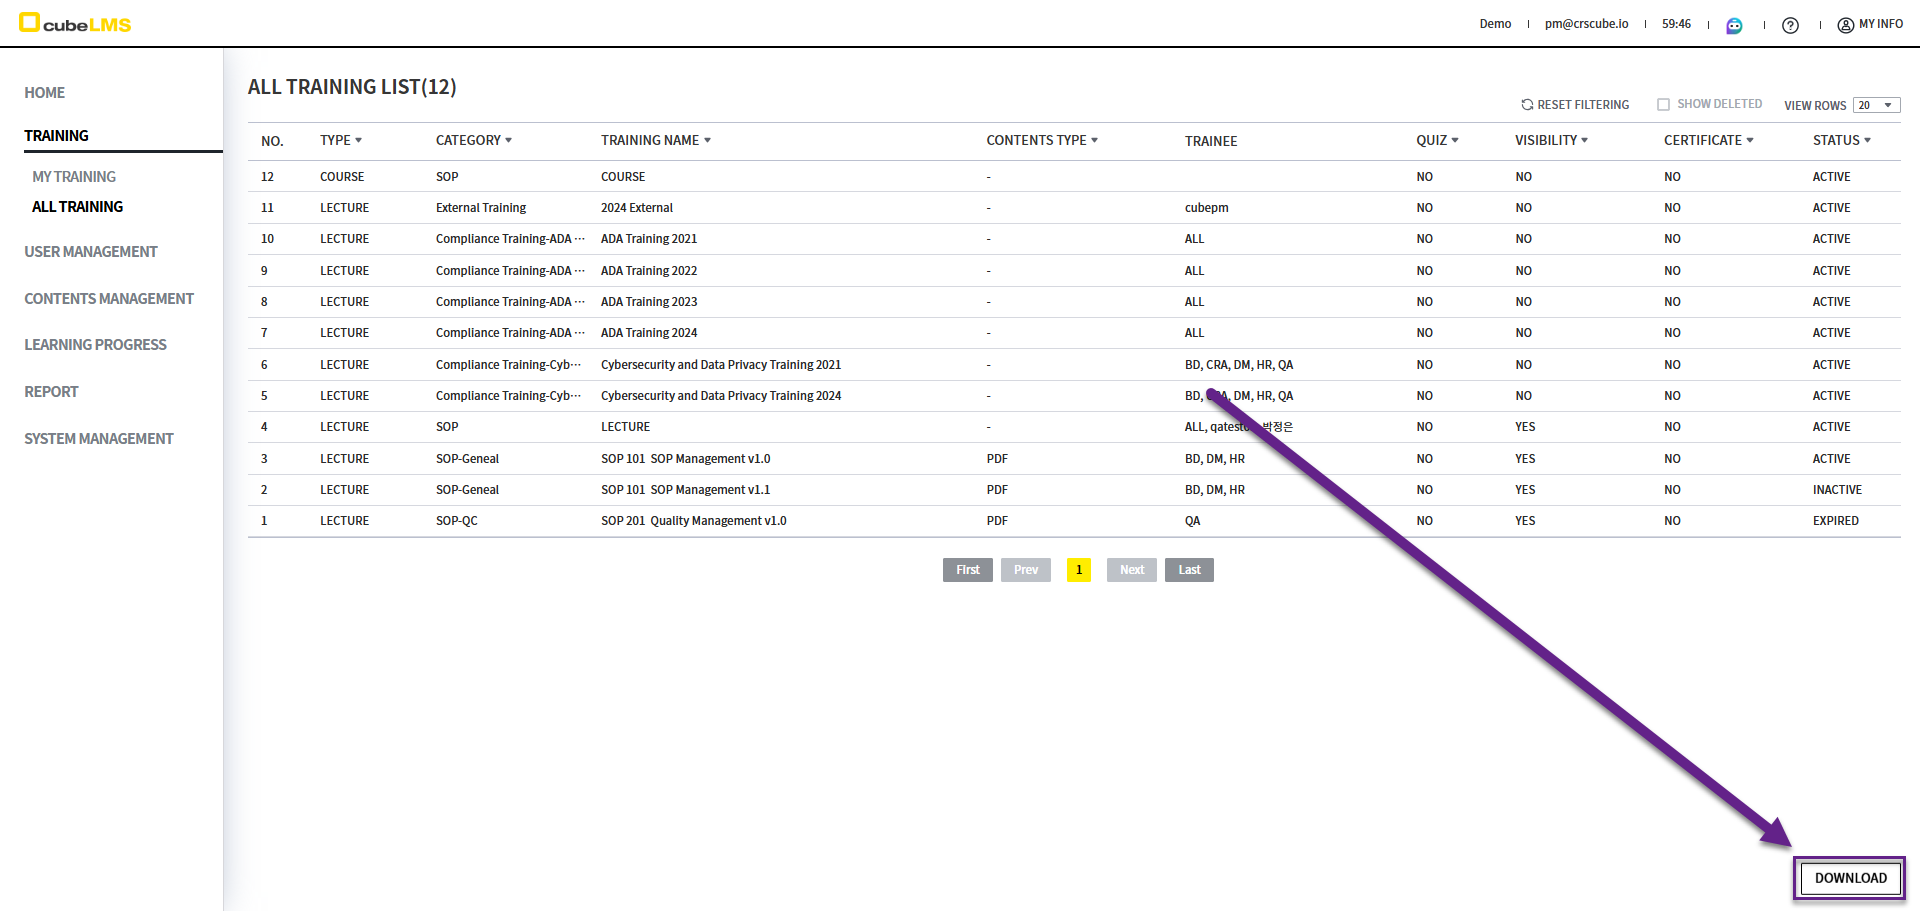Open My Info user profile icon
1920x911 pixels.
(1845, 25)
